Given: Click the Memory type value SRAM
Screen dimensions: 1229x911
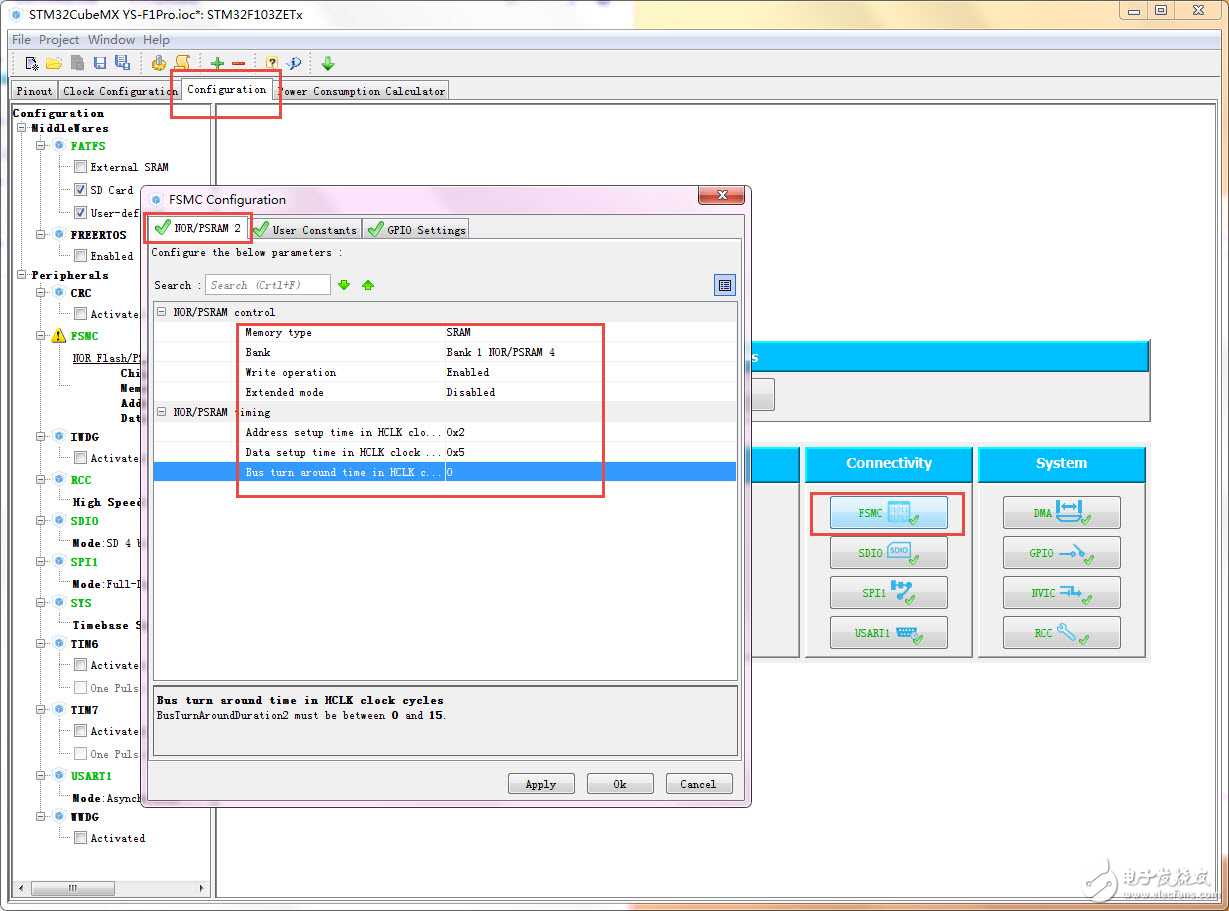Looking at the screenshot, I should (458, 332).
